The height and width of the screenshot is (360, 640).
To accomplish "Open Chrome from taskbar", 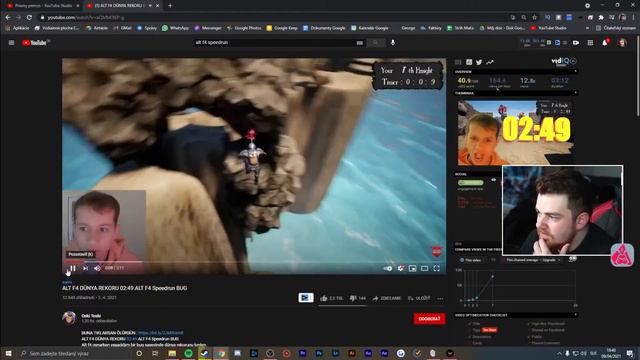I will point(221,353).
